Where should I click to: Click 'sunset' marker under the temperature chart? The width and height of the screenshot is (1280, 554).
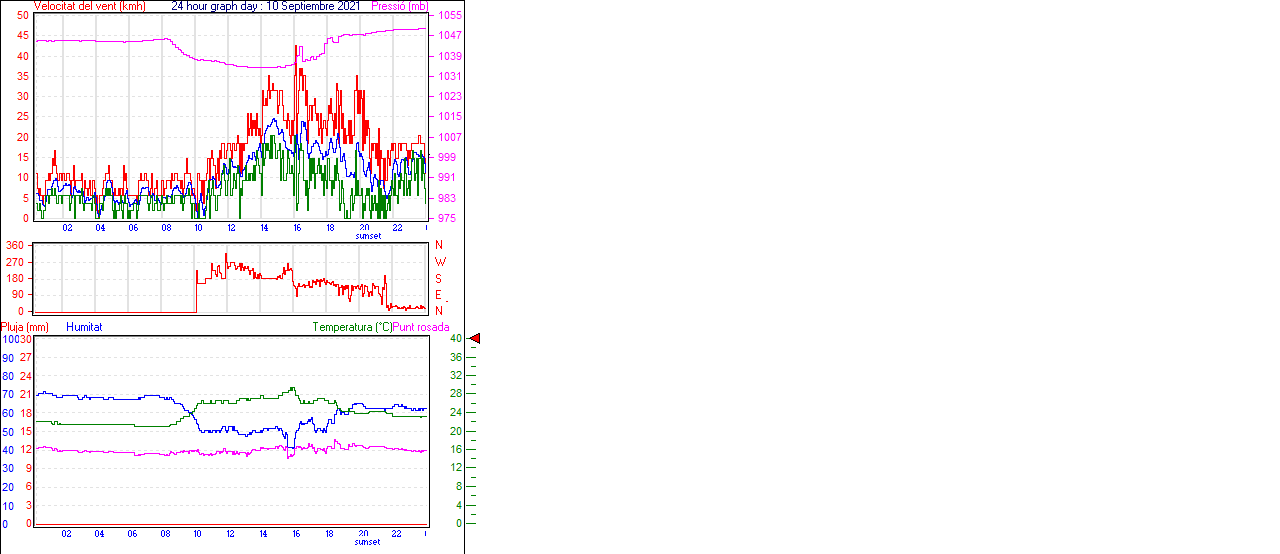[x=367, y=542]
